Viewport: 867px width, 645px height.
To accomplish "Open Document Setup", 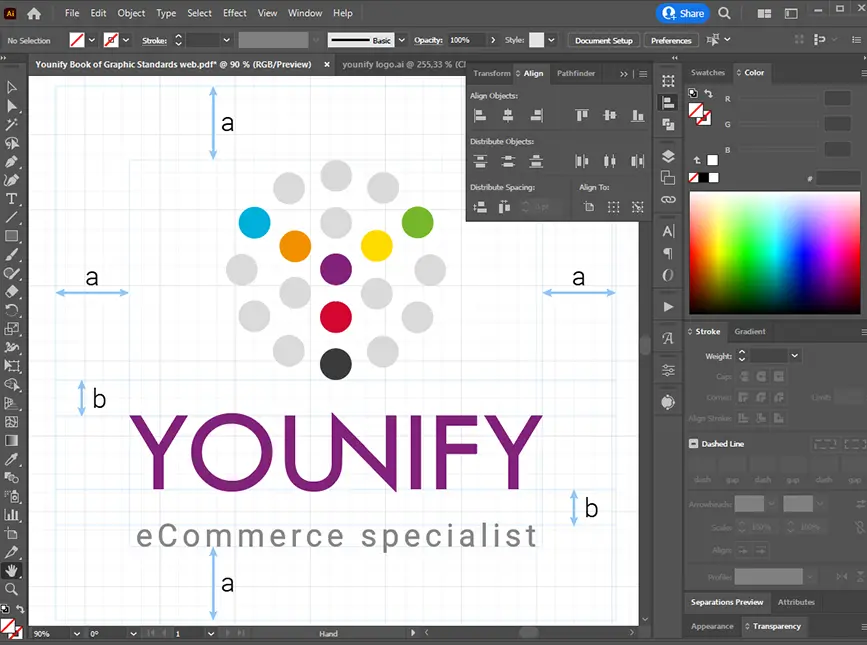I will click(x=604, y=40).
